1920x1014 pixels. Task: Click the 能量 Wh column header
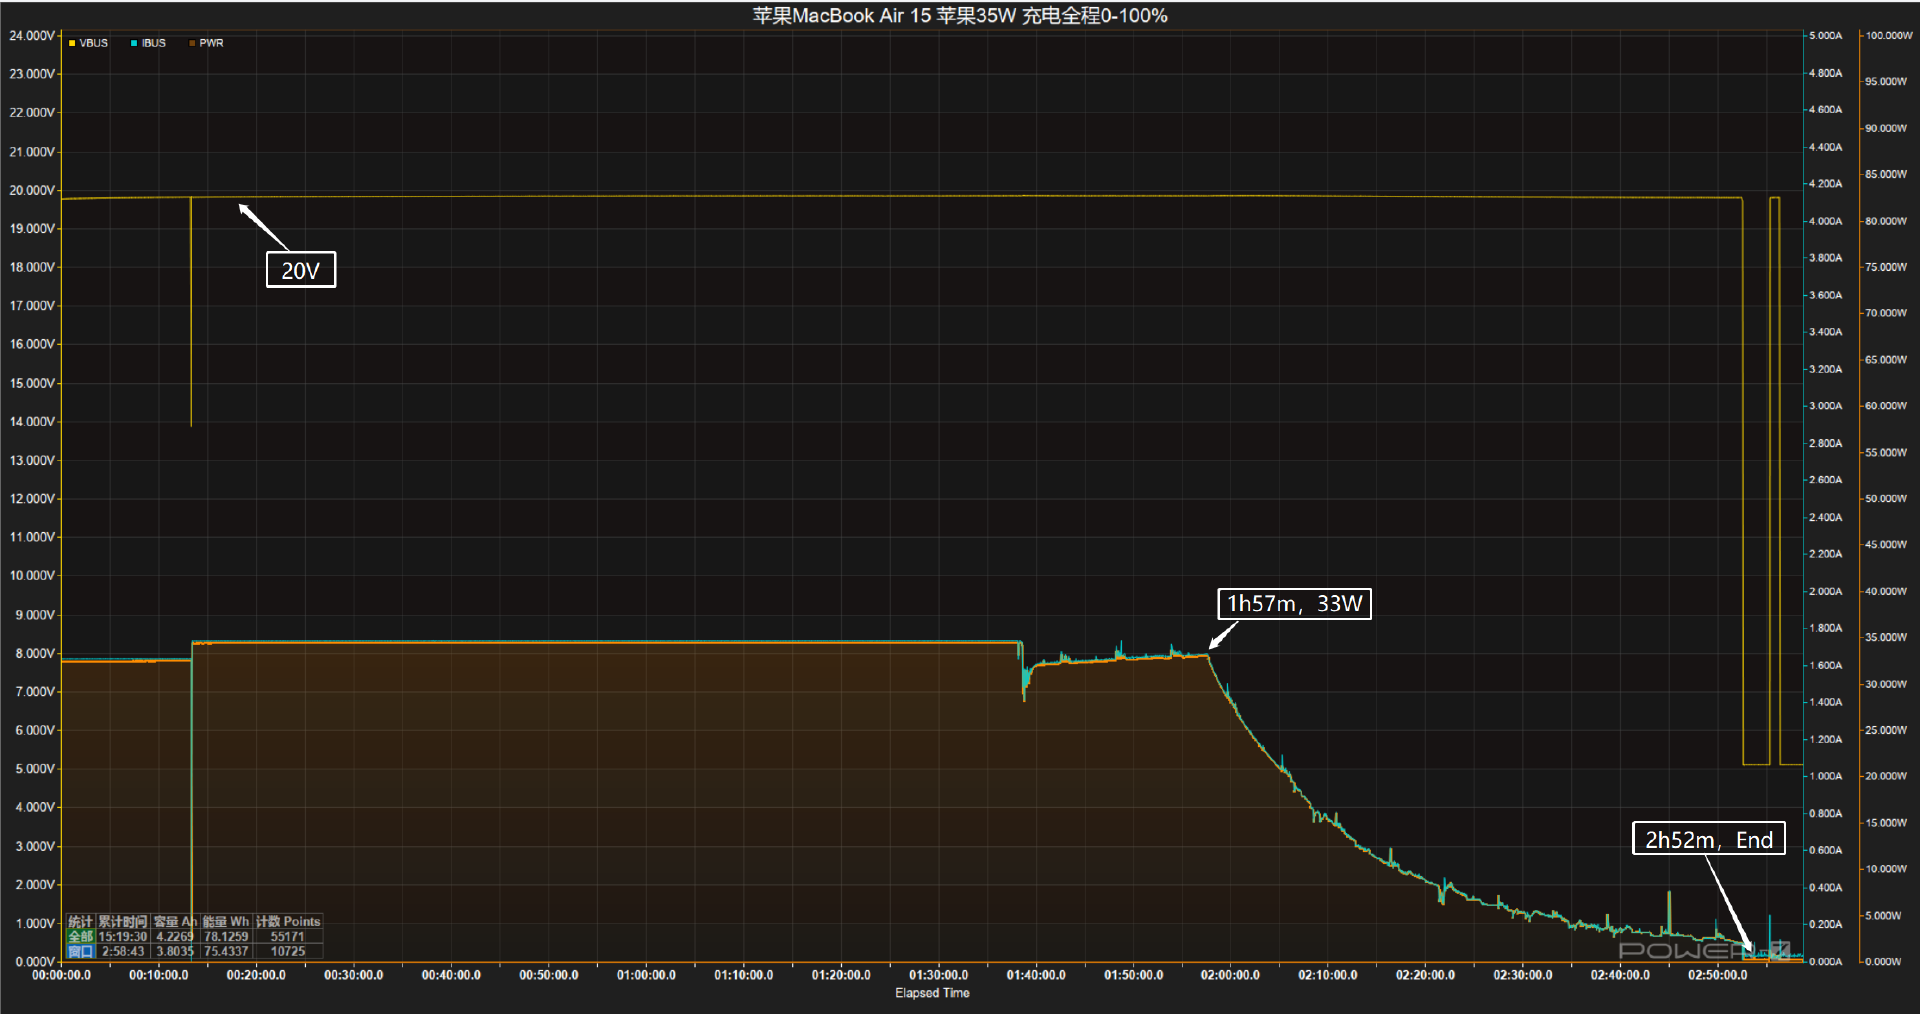(x=226, y=922)
